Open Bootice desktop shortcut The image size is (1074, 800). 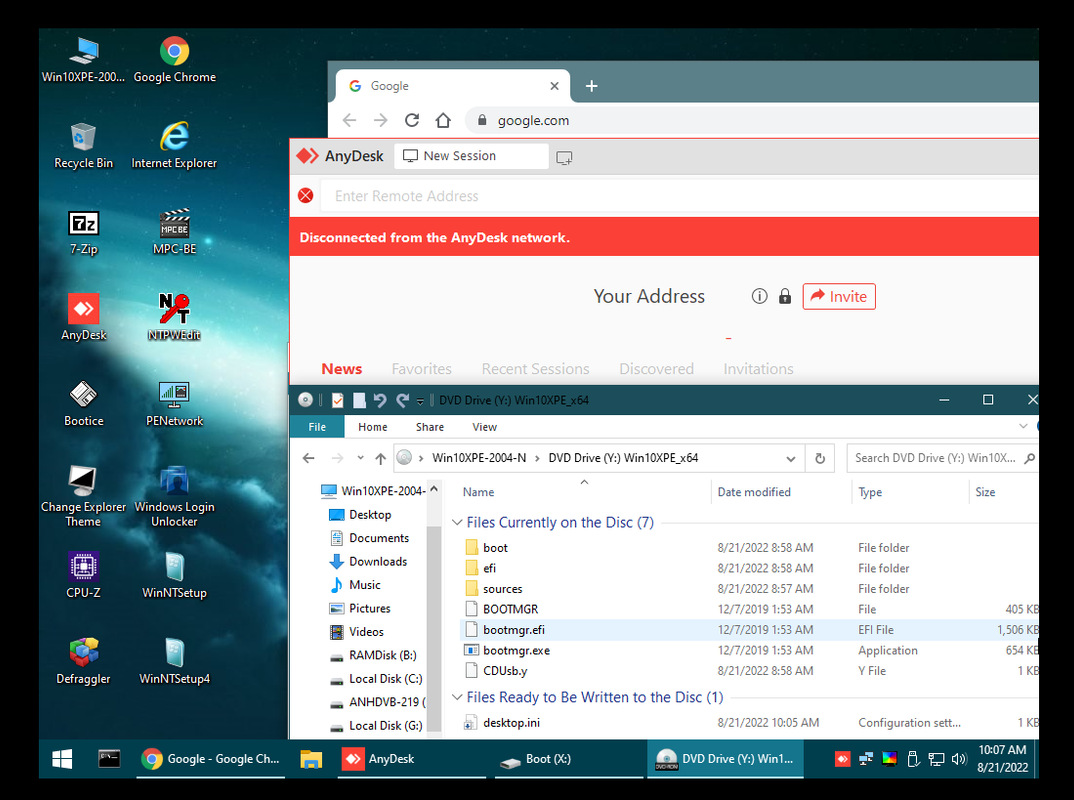[84, 404]
